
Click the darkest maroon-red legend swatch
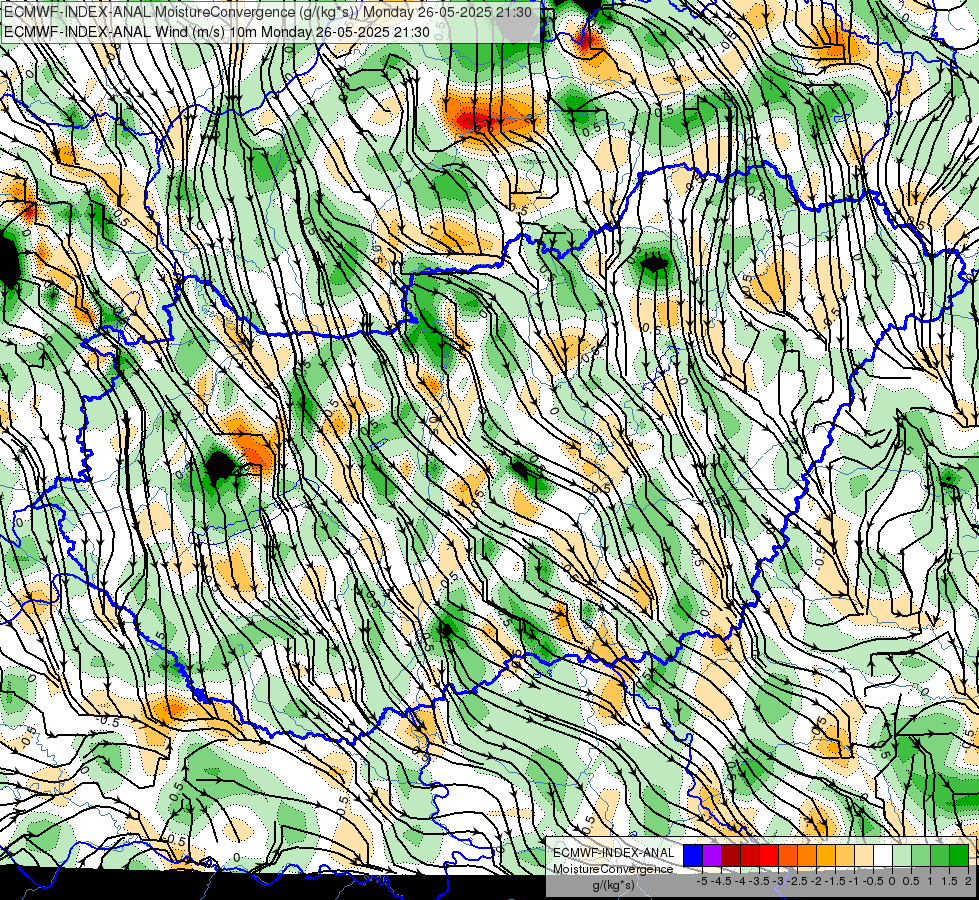point(731,856)
